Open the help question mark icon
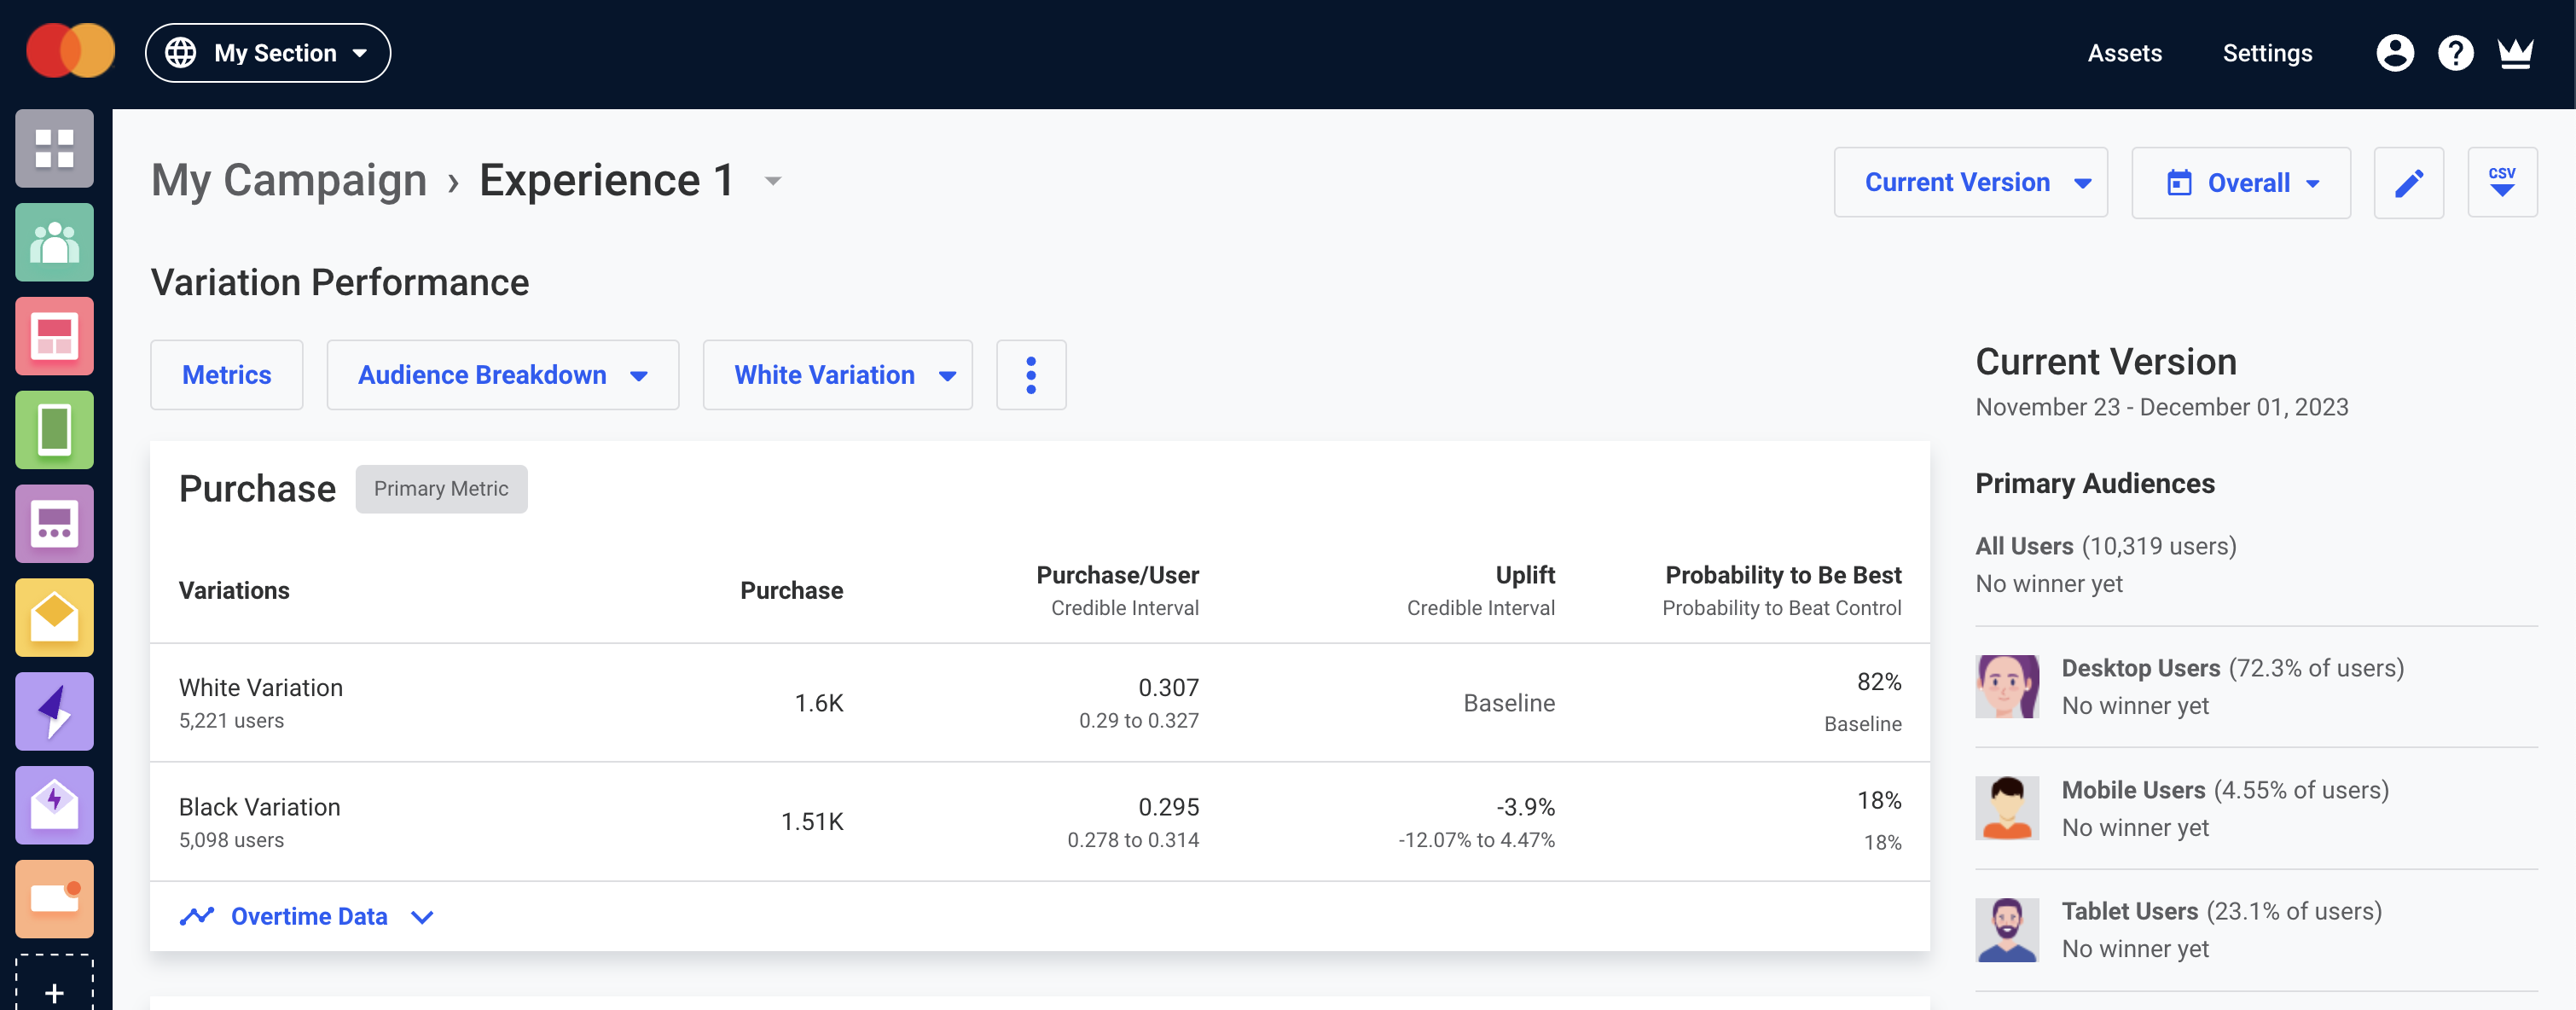 pyautogui.click(x=2456, y=53)
